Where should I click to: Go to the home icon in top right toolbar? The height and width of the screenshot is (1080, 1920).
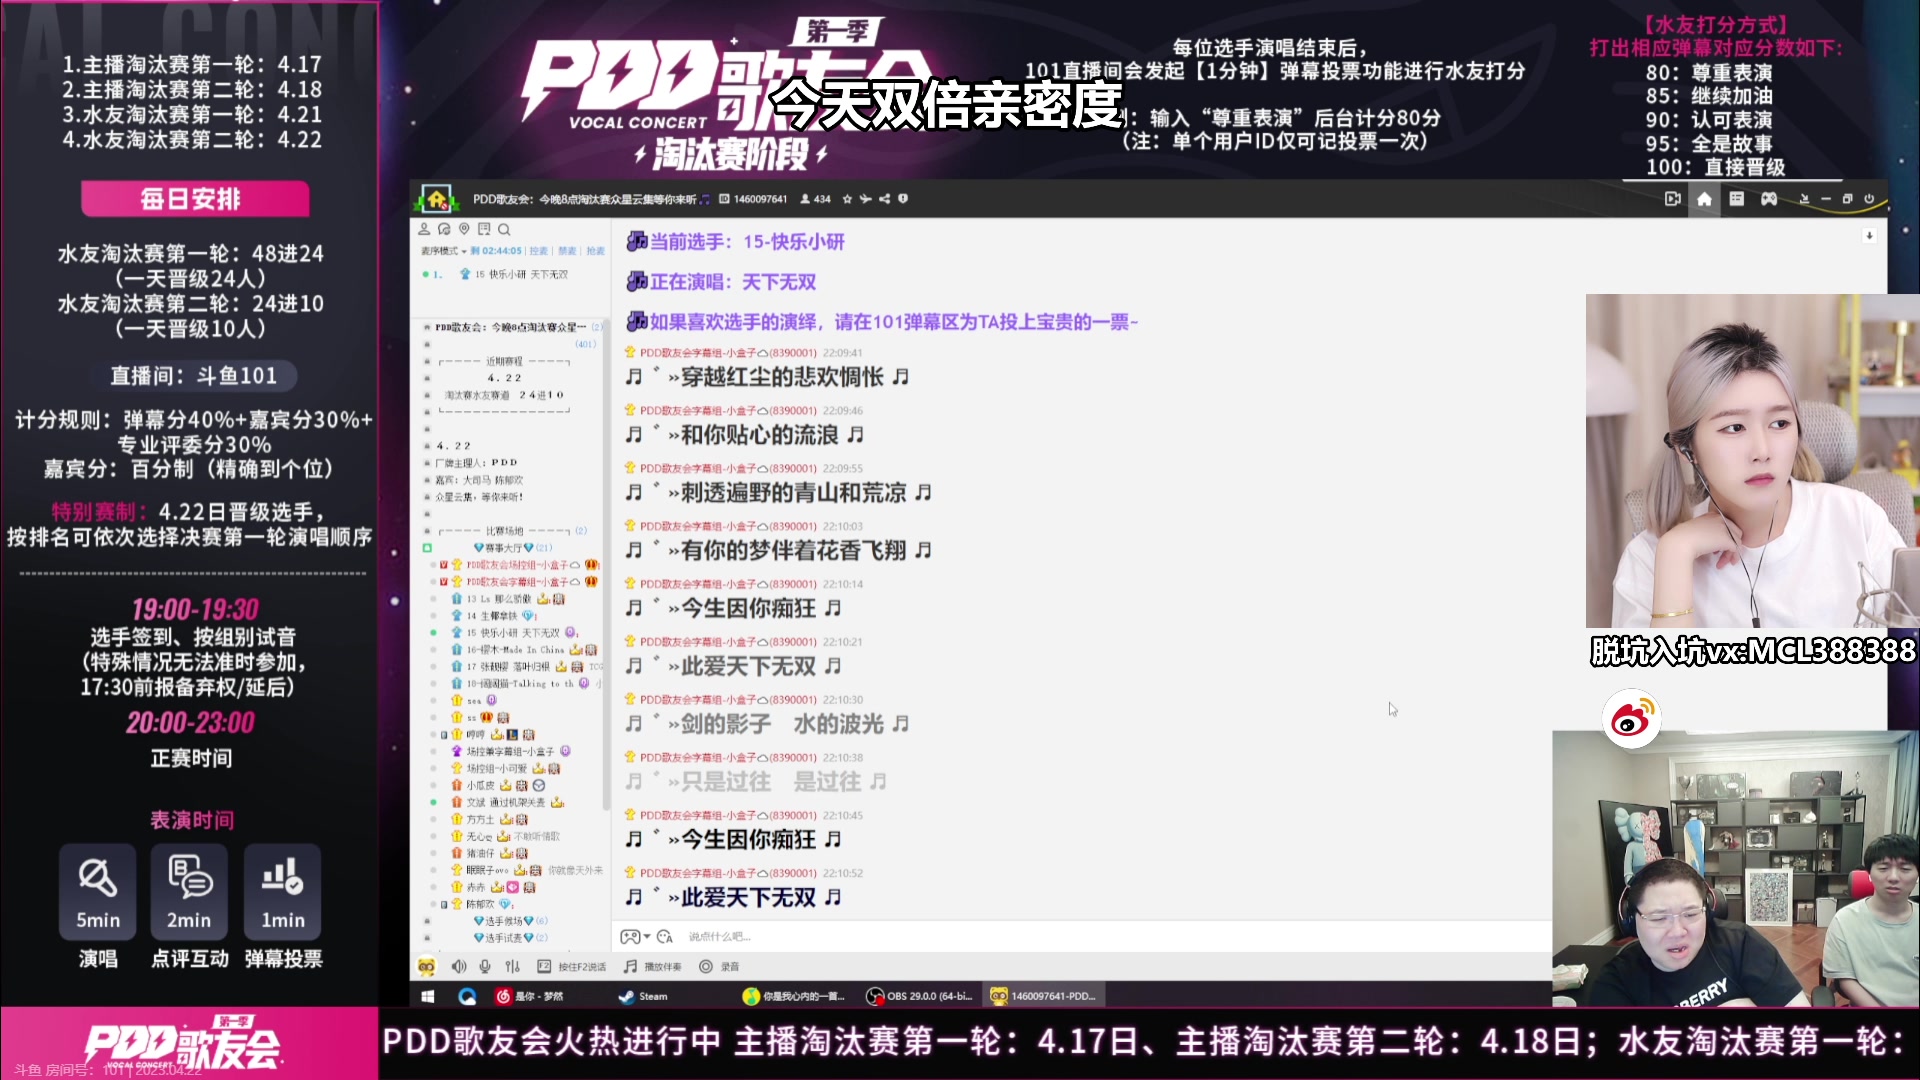tap(1704, 199)
